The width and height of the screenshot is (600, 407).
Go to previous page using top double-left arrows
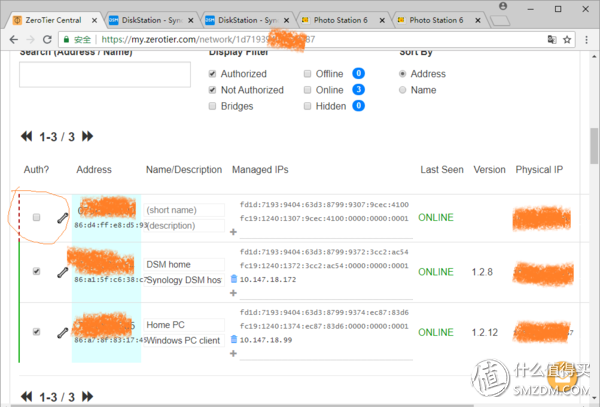pos(26,136)
